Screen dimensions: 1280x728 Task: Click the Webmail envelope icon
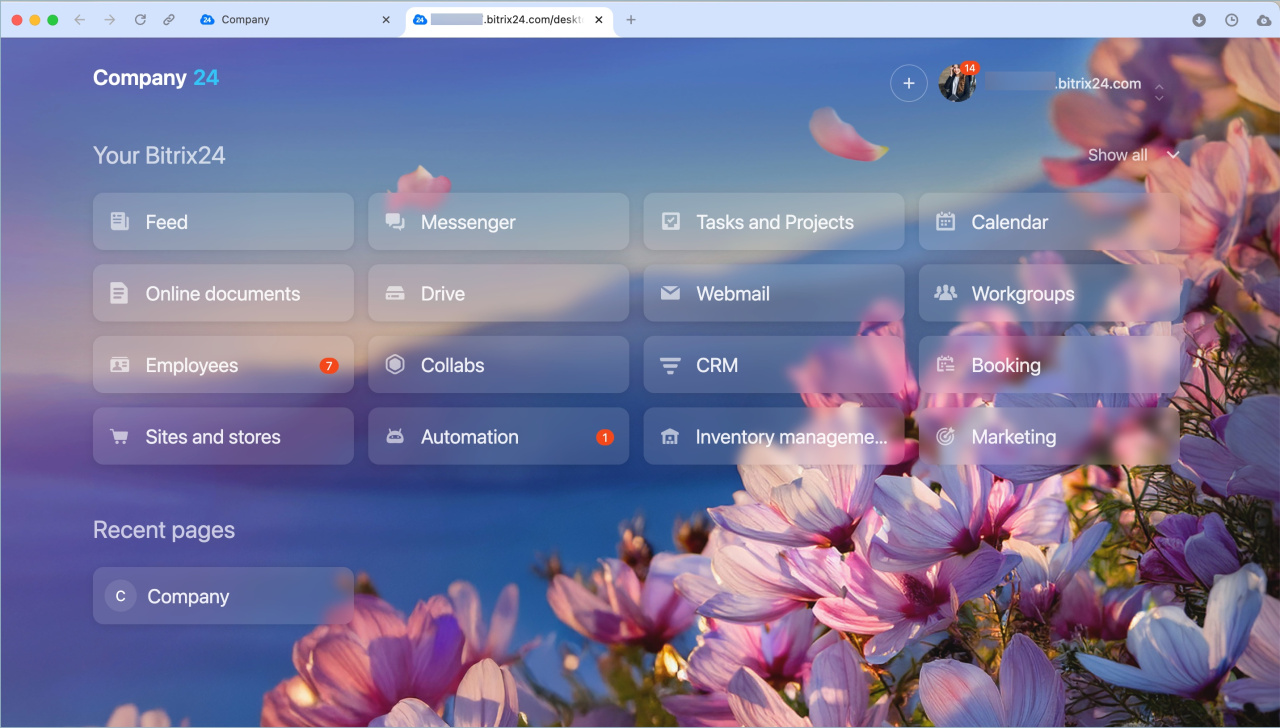click(670, 294)
